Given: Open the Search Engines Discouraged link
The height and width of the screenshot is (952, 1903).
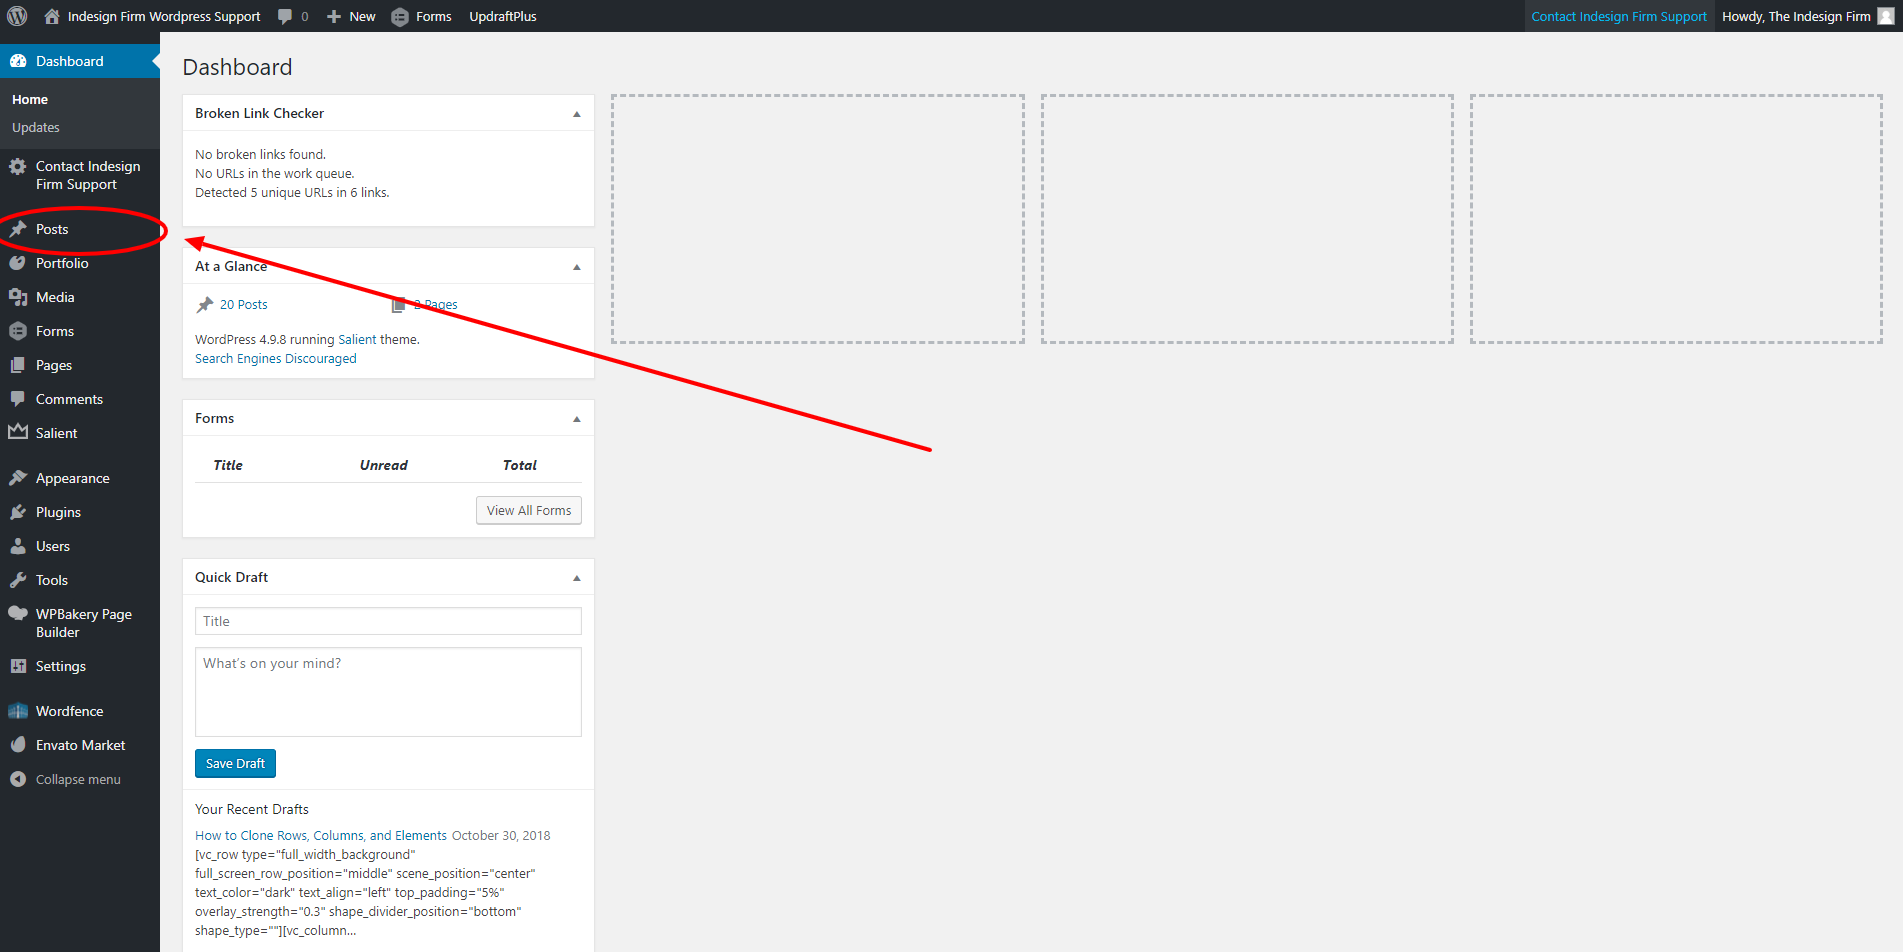Looking at the screenshot, I should point(275,359).
